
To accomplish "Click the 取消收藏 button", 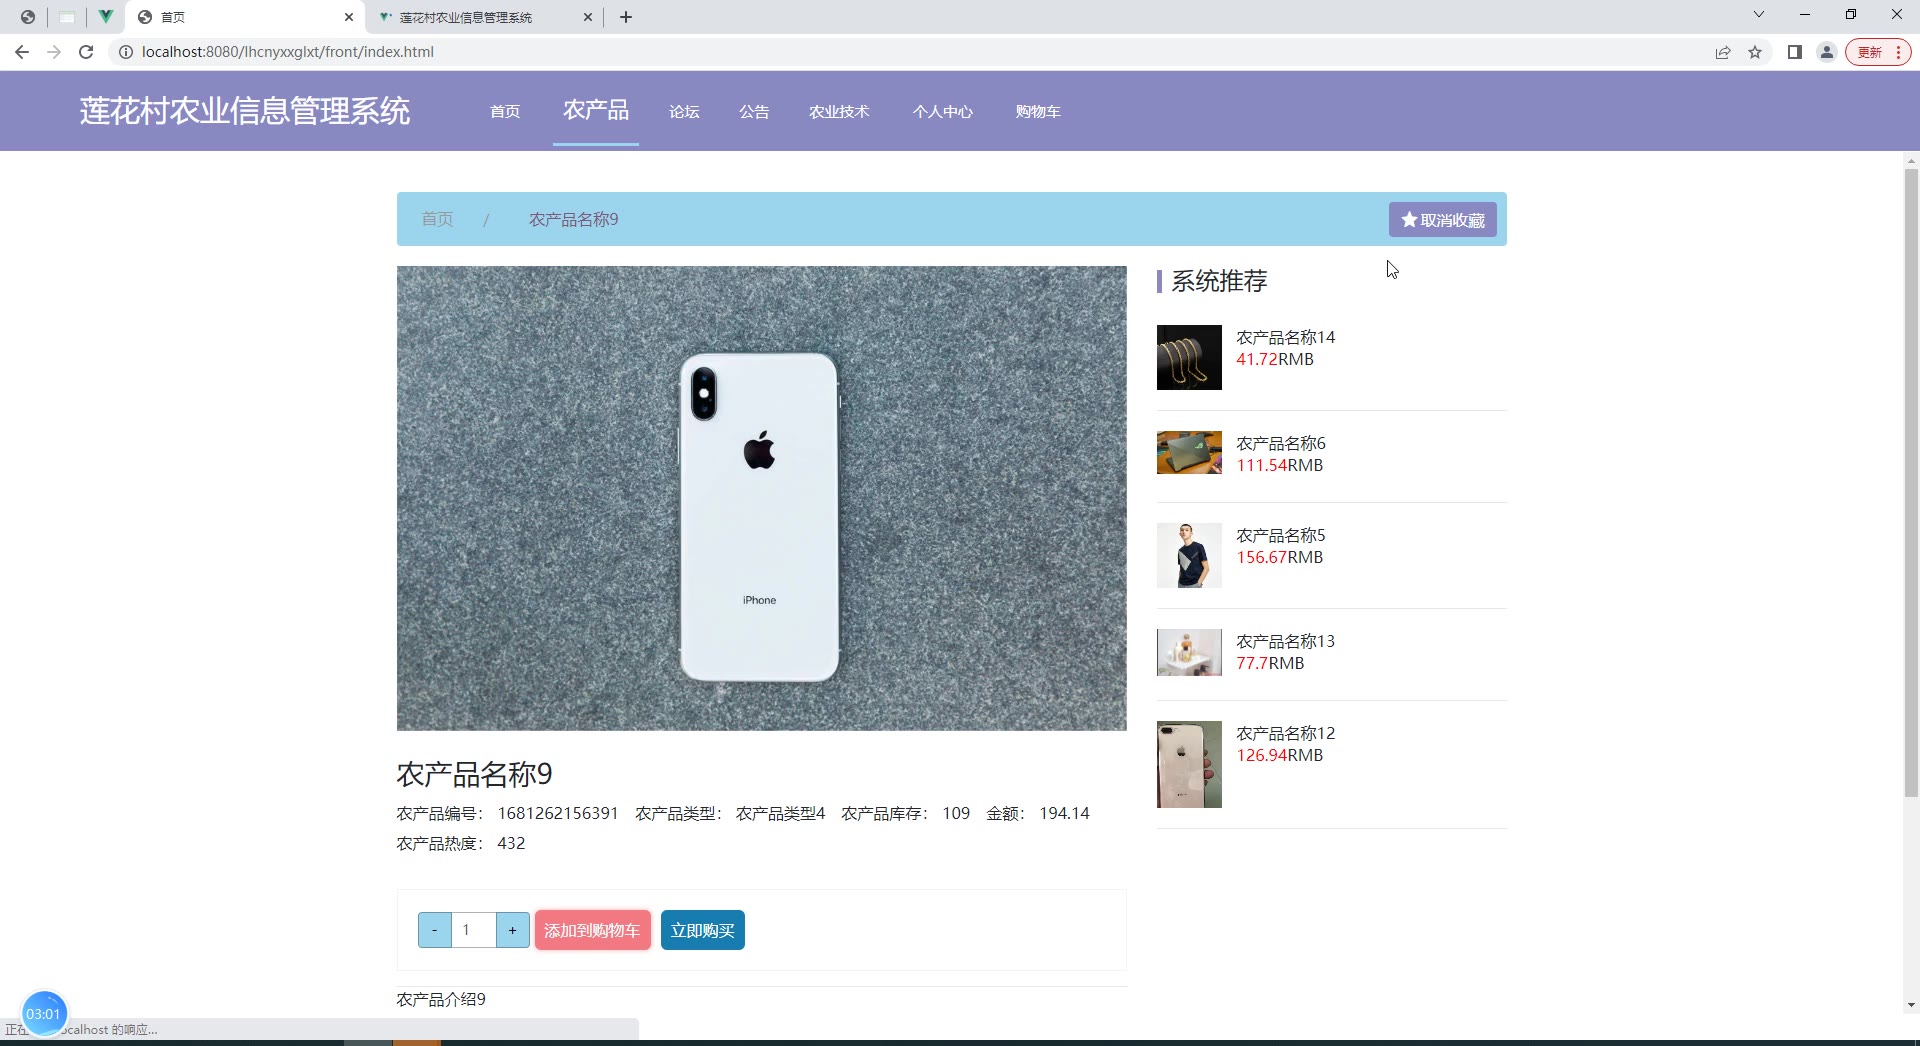I will (x=1442, y=220).
